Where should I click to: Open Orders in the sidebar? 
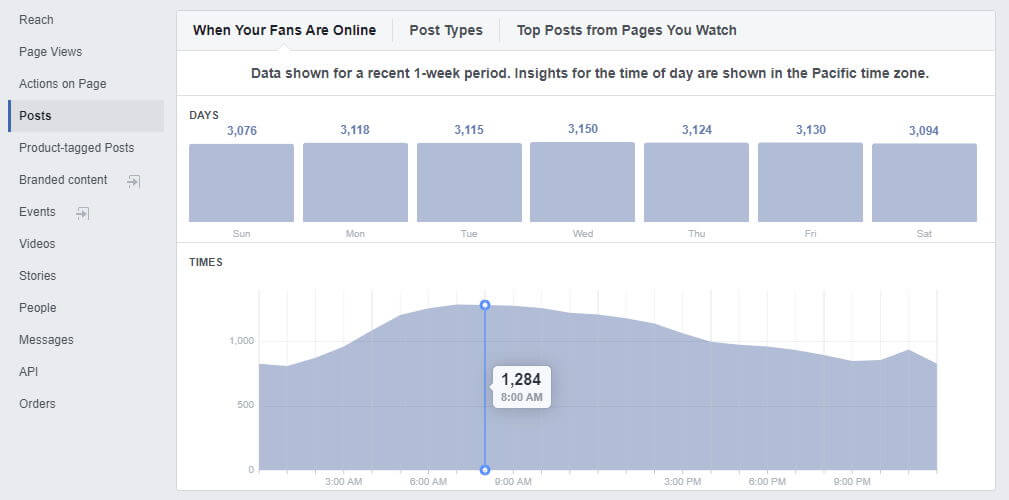[37, 404]
